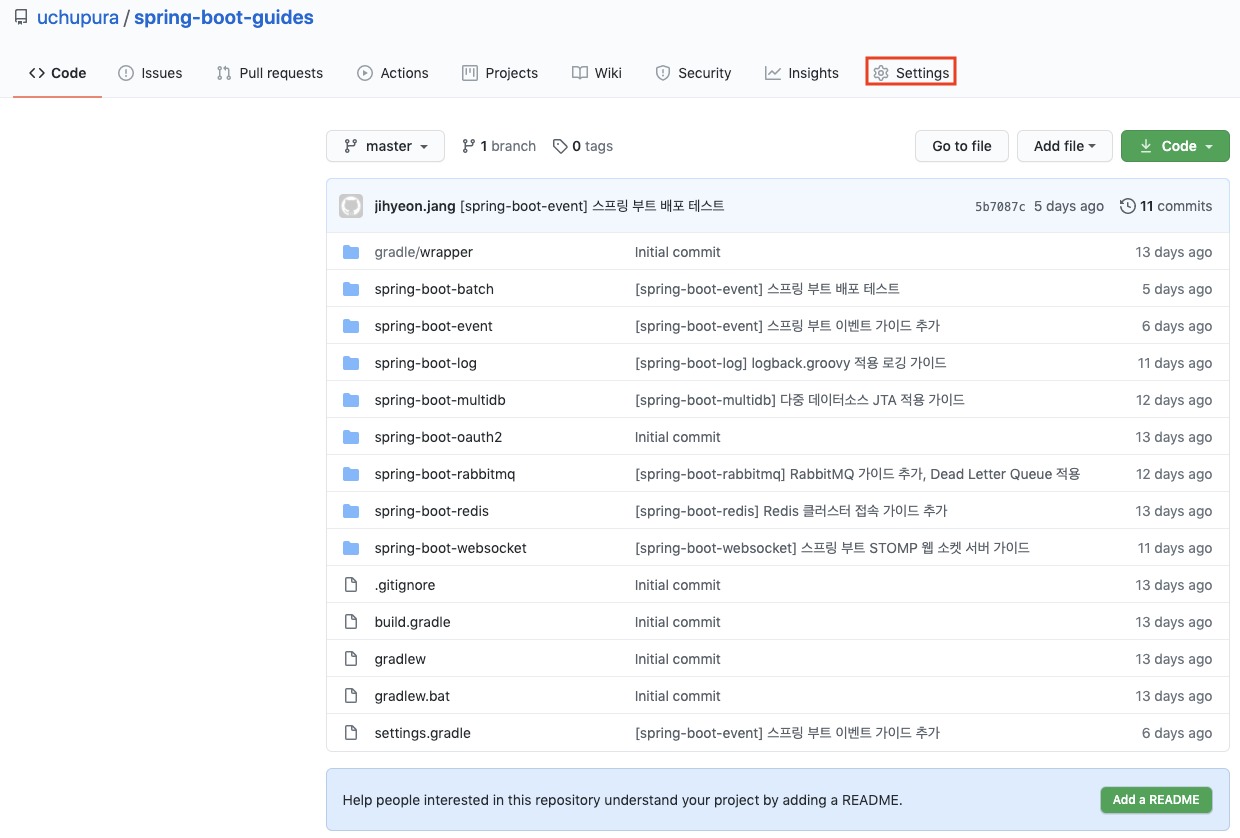Click the file icon for build.gradle
1240x838 pixels.
[x=351, y=622]
